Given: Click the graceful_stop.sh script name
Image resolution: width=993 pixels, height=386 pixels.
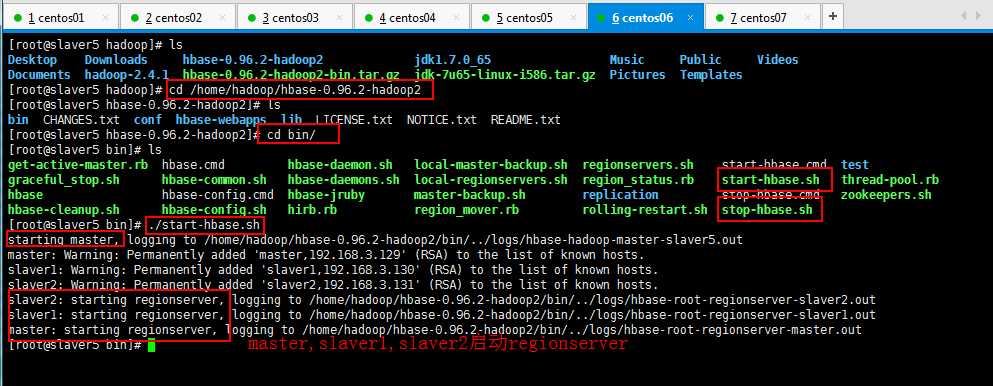Looking at the screenshot, I should click(x=63, y=180).
